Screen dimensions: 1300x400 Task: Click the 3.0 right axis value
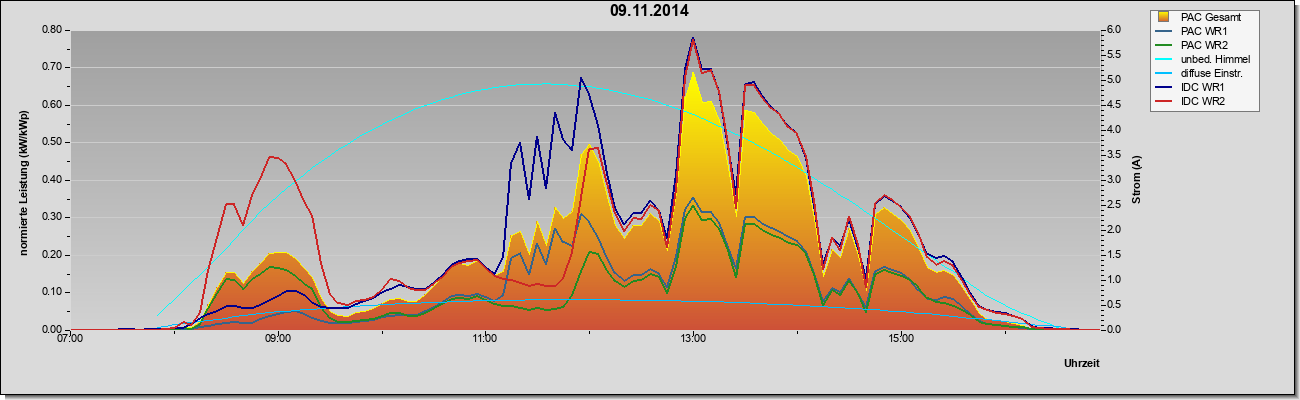tap(1110, 180)
